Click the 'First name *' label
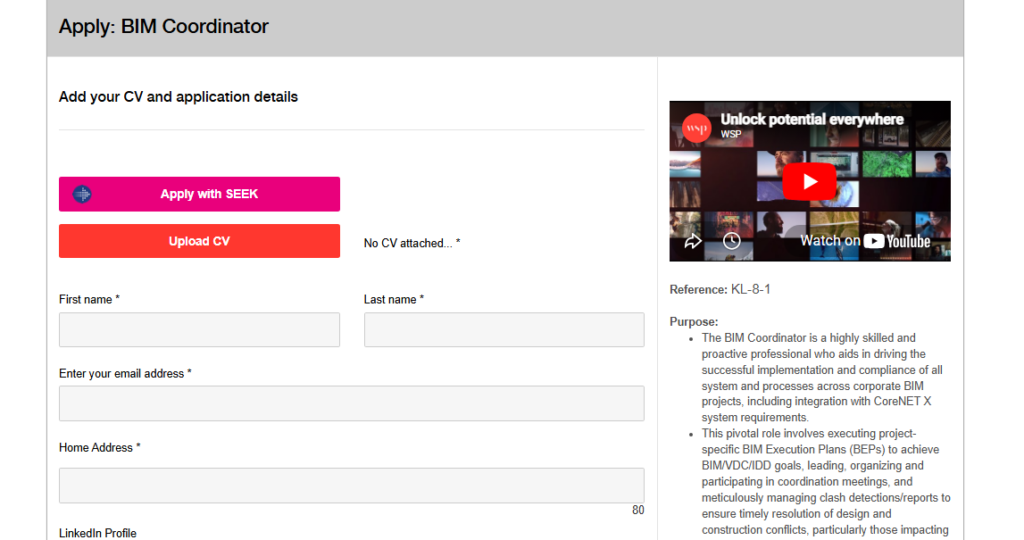Screen dimensions: 1024x540 [x=89, y=300]
